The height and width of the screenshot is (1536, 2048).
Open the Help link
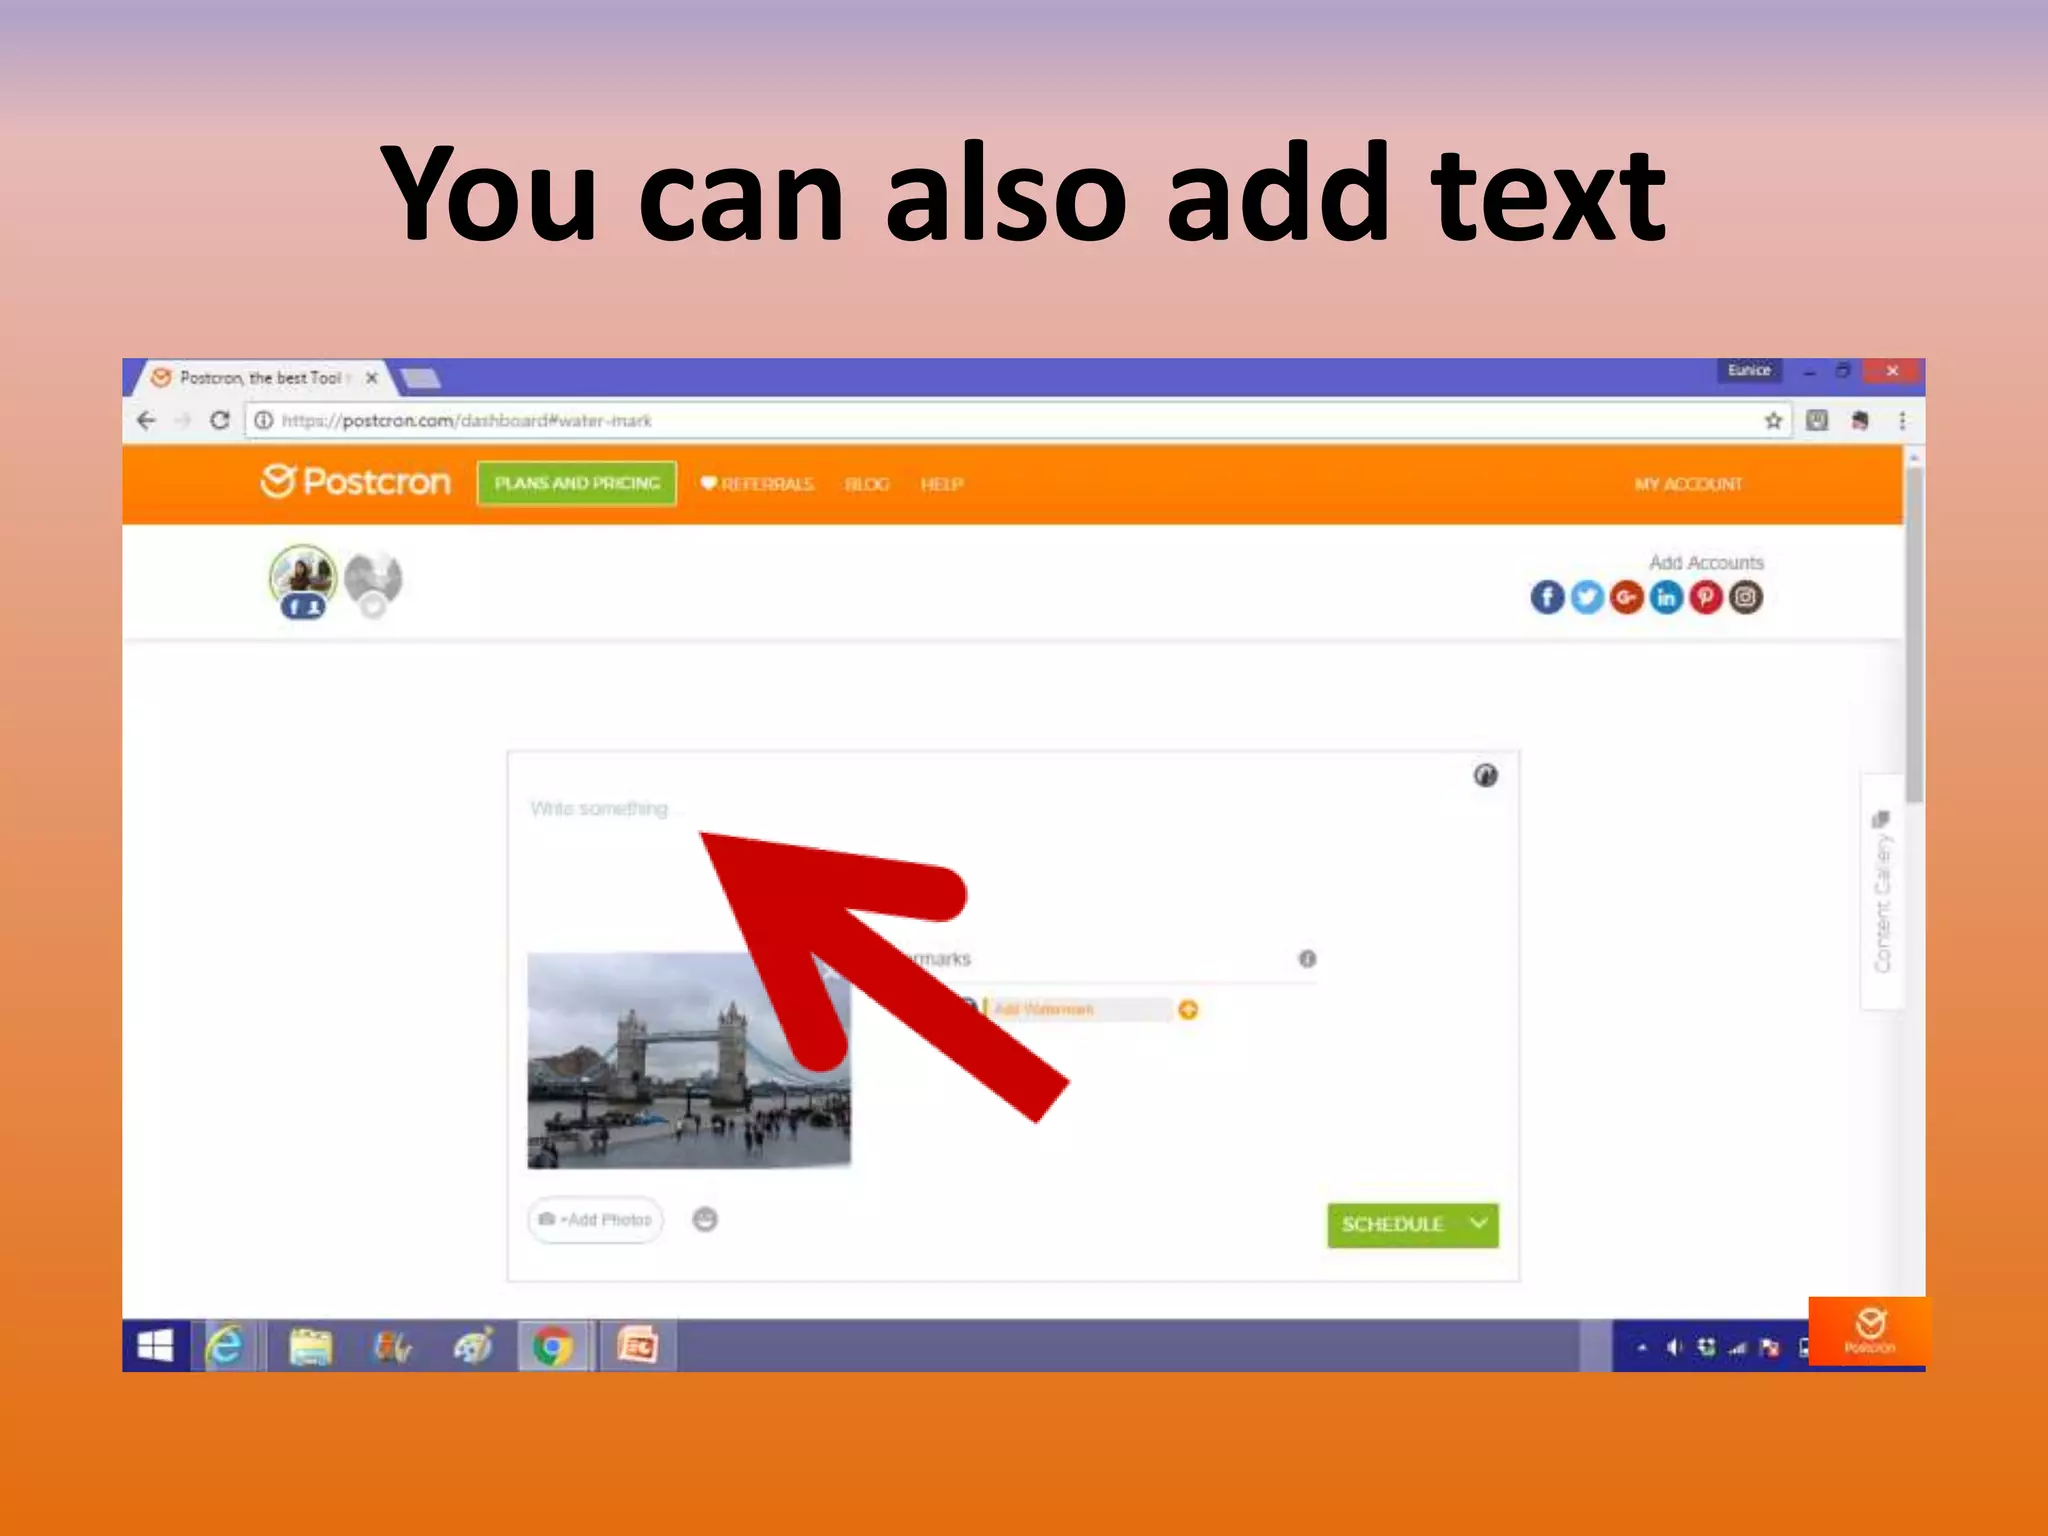tap(941, 484)
